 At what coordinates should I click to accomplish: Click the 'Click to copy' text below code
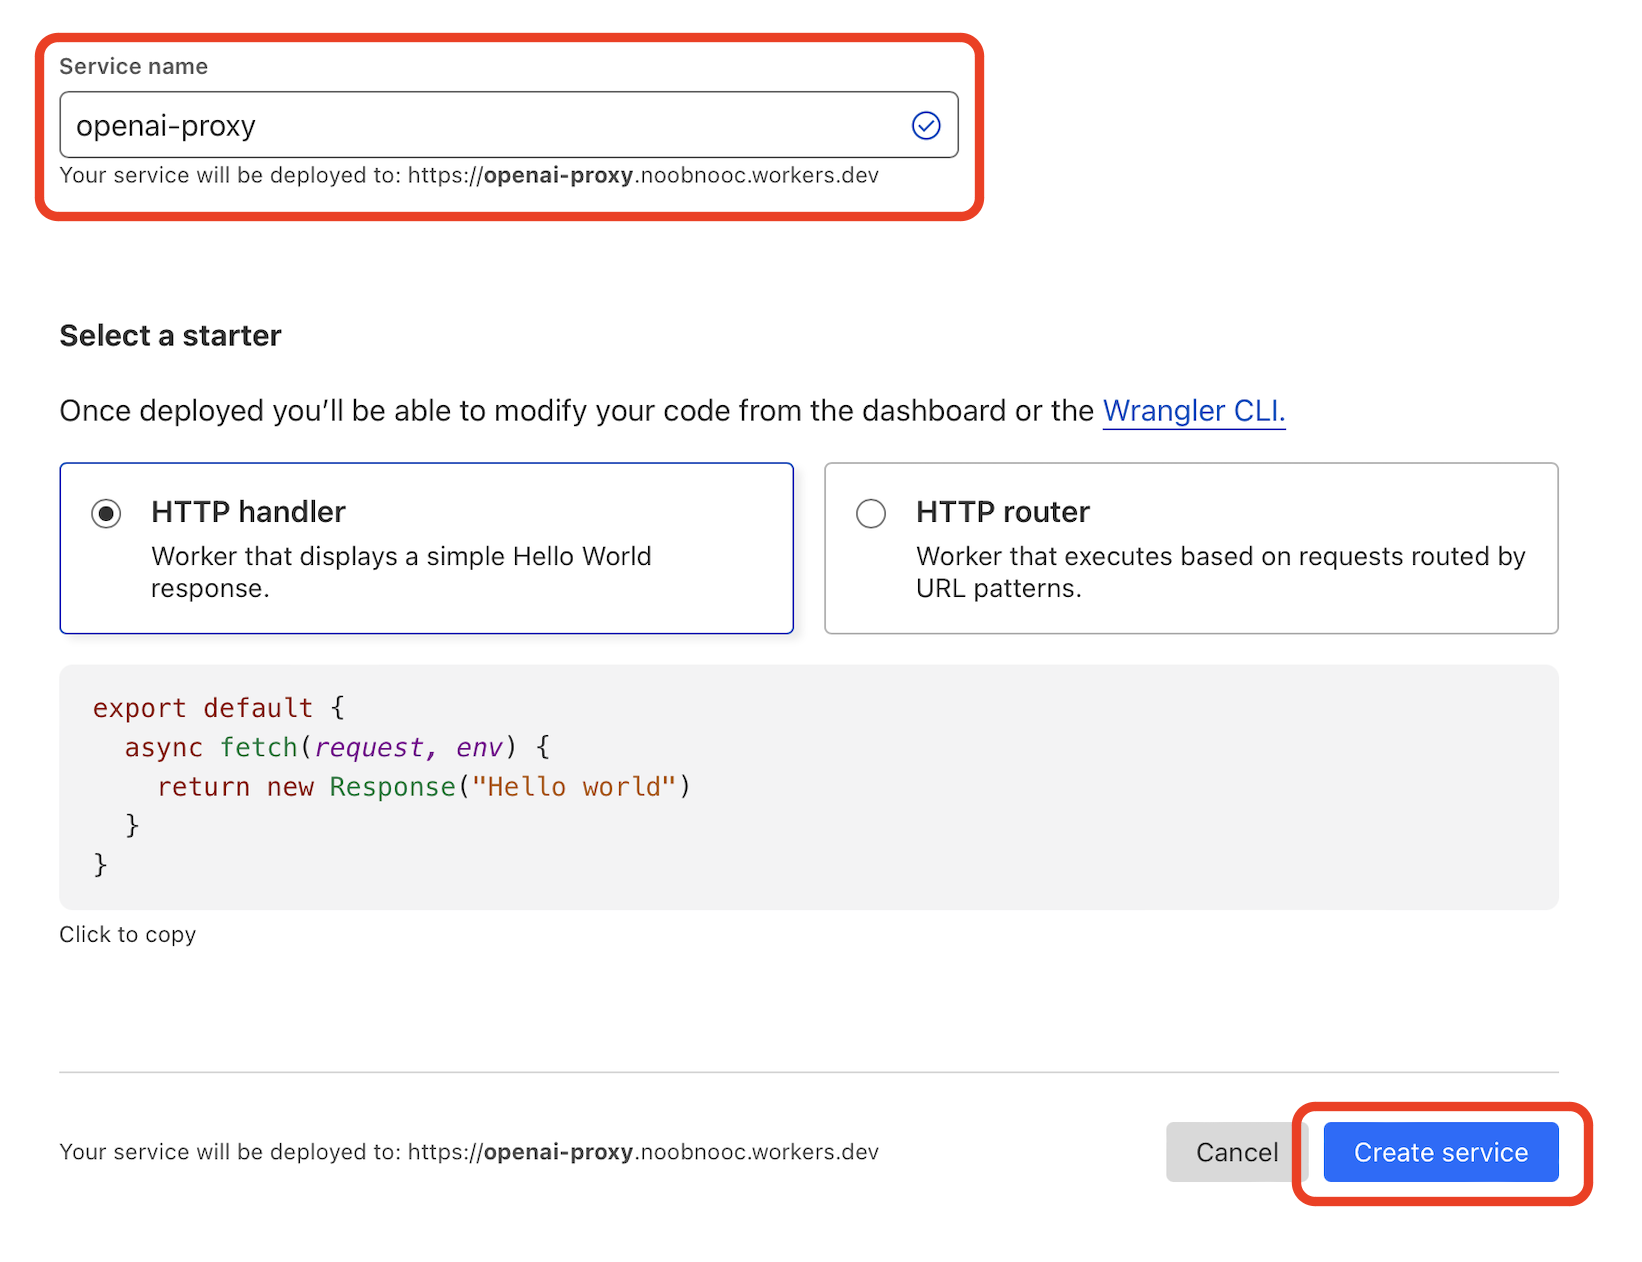(128, 934)
